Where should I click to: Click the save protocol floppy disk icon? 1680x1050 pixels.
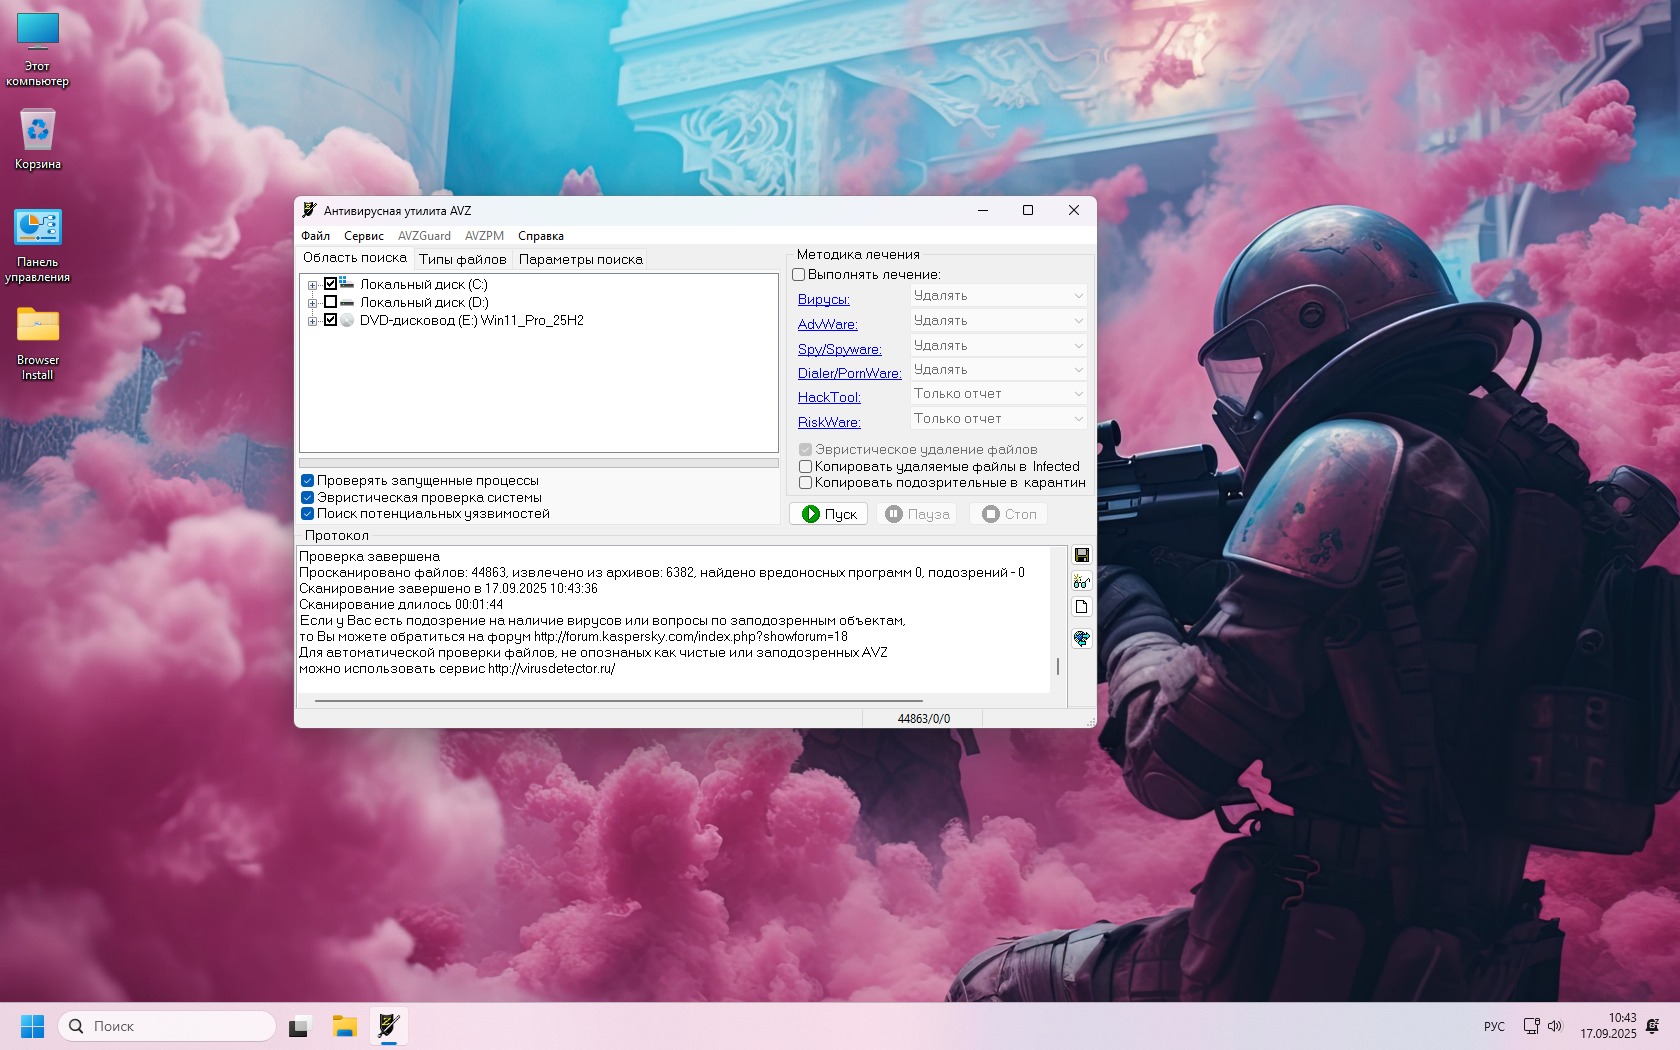(1081, 556)
